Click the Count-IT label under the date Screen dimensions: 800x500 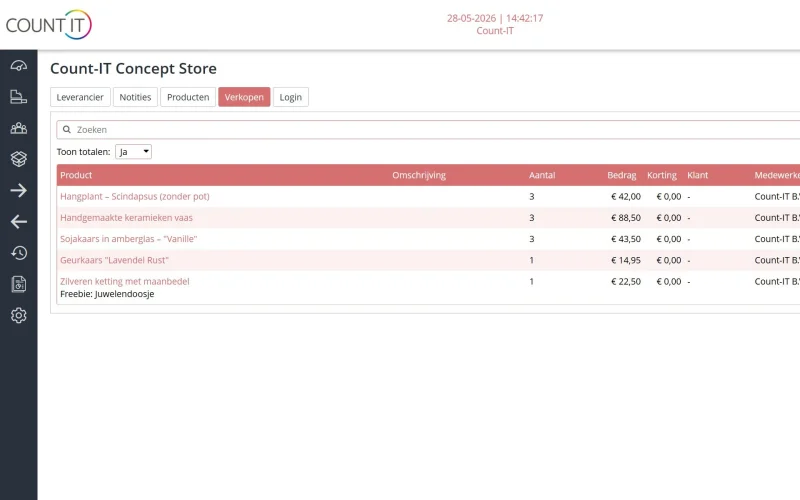point(495,31)
